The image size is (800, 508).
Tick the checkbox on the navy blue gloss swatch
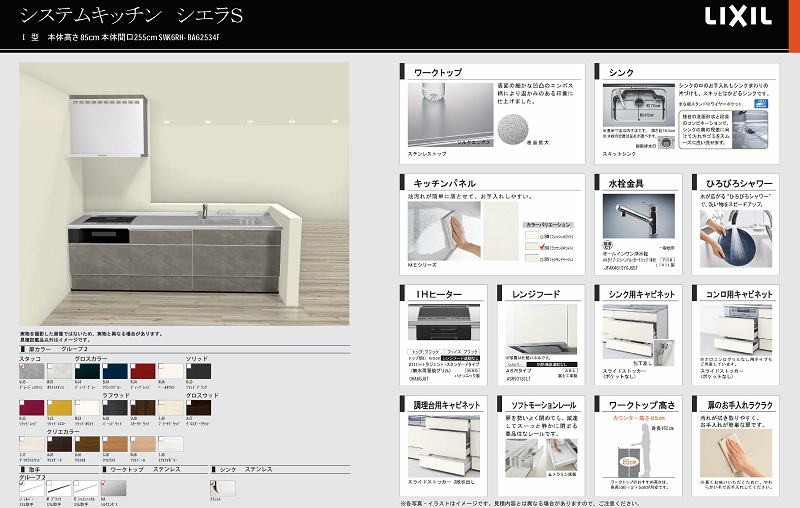[x=106, y=366]
